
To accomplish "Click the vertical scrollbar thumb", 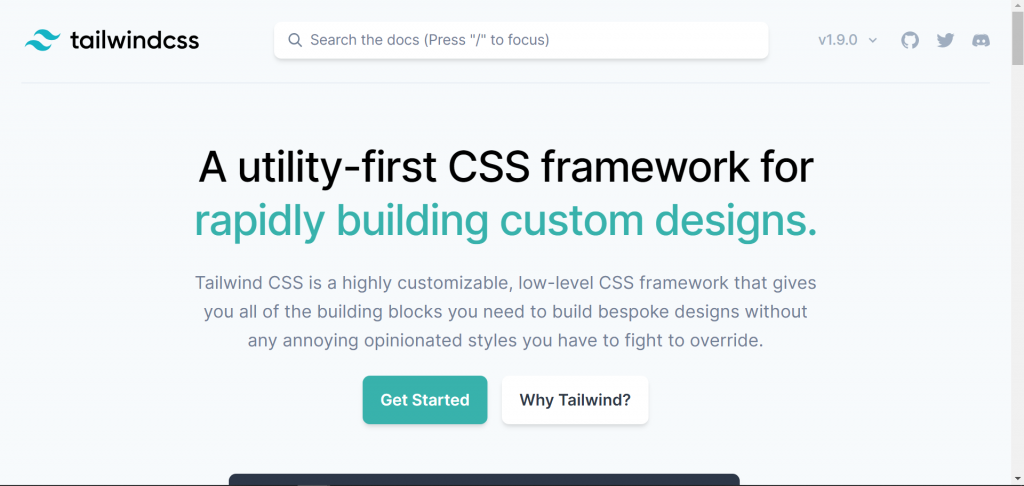I will (x=1017, y=38).
